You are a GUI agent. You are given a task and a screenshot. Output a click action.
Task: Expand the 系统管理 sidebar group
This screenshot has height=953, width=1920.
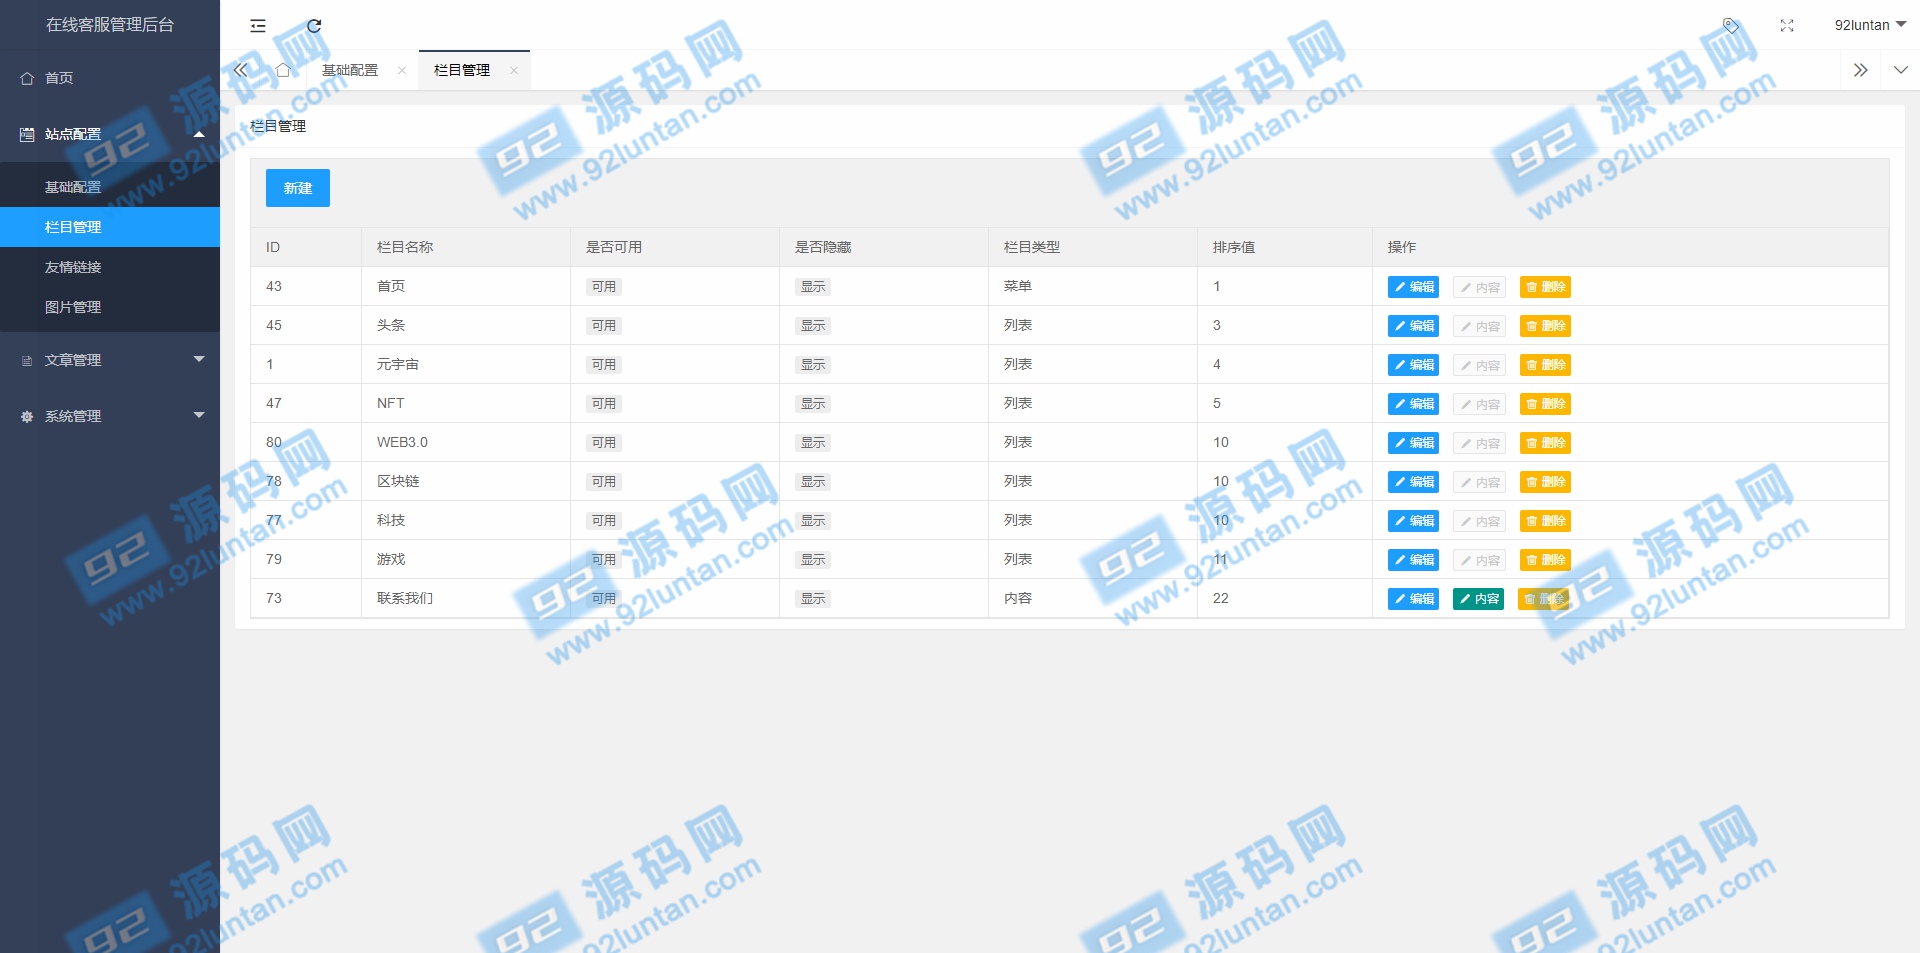tap(110, 416)
